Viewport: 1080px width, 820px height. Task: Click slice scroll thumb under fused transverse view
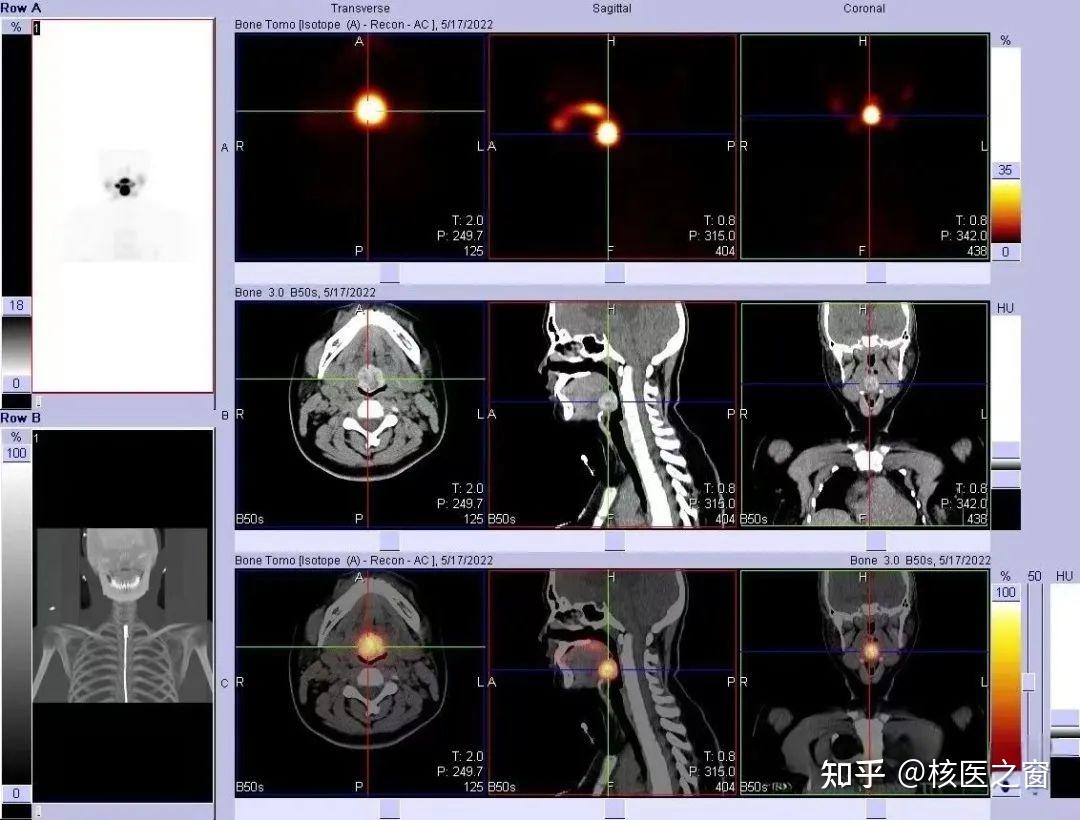pyautogui.click(x=390, y=809)
